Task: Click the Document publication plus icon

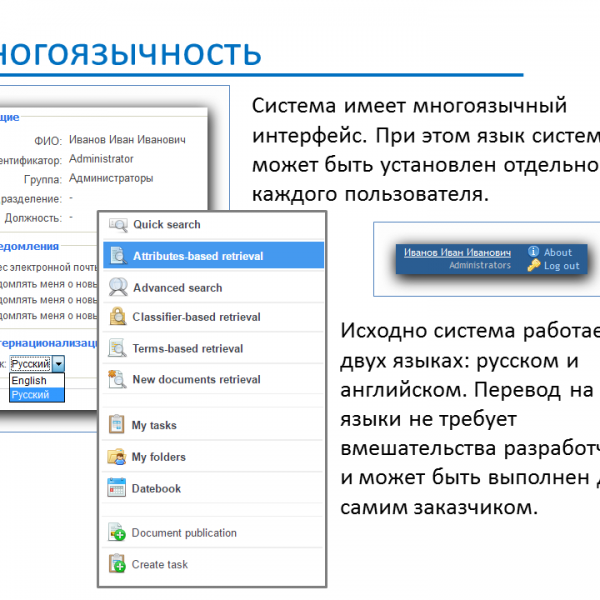Action: coord(117,534)
